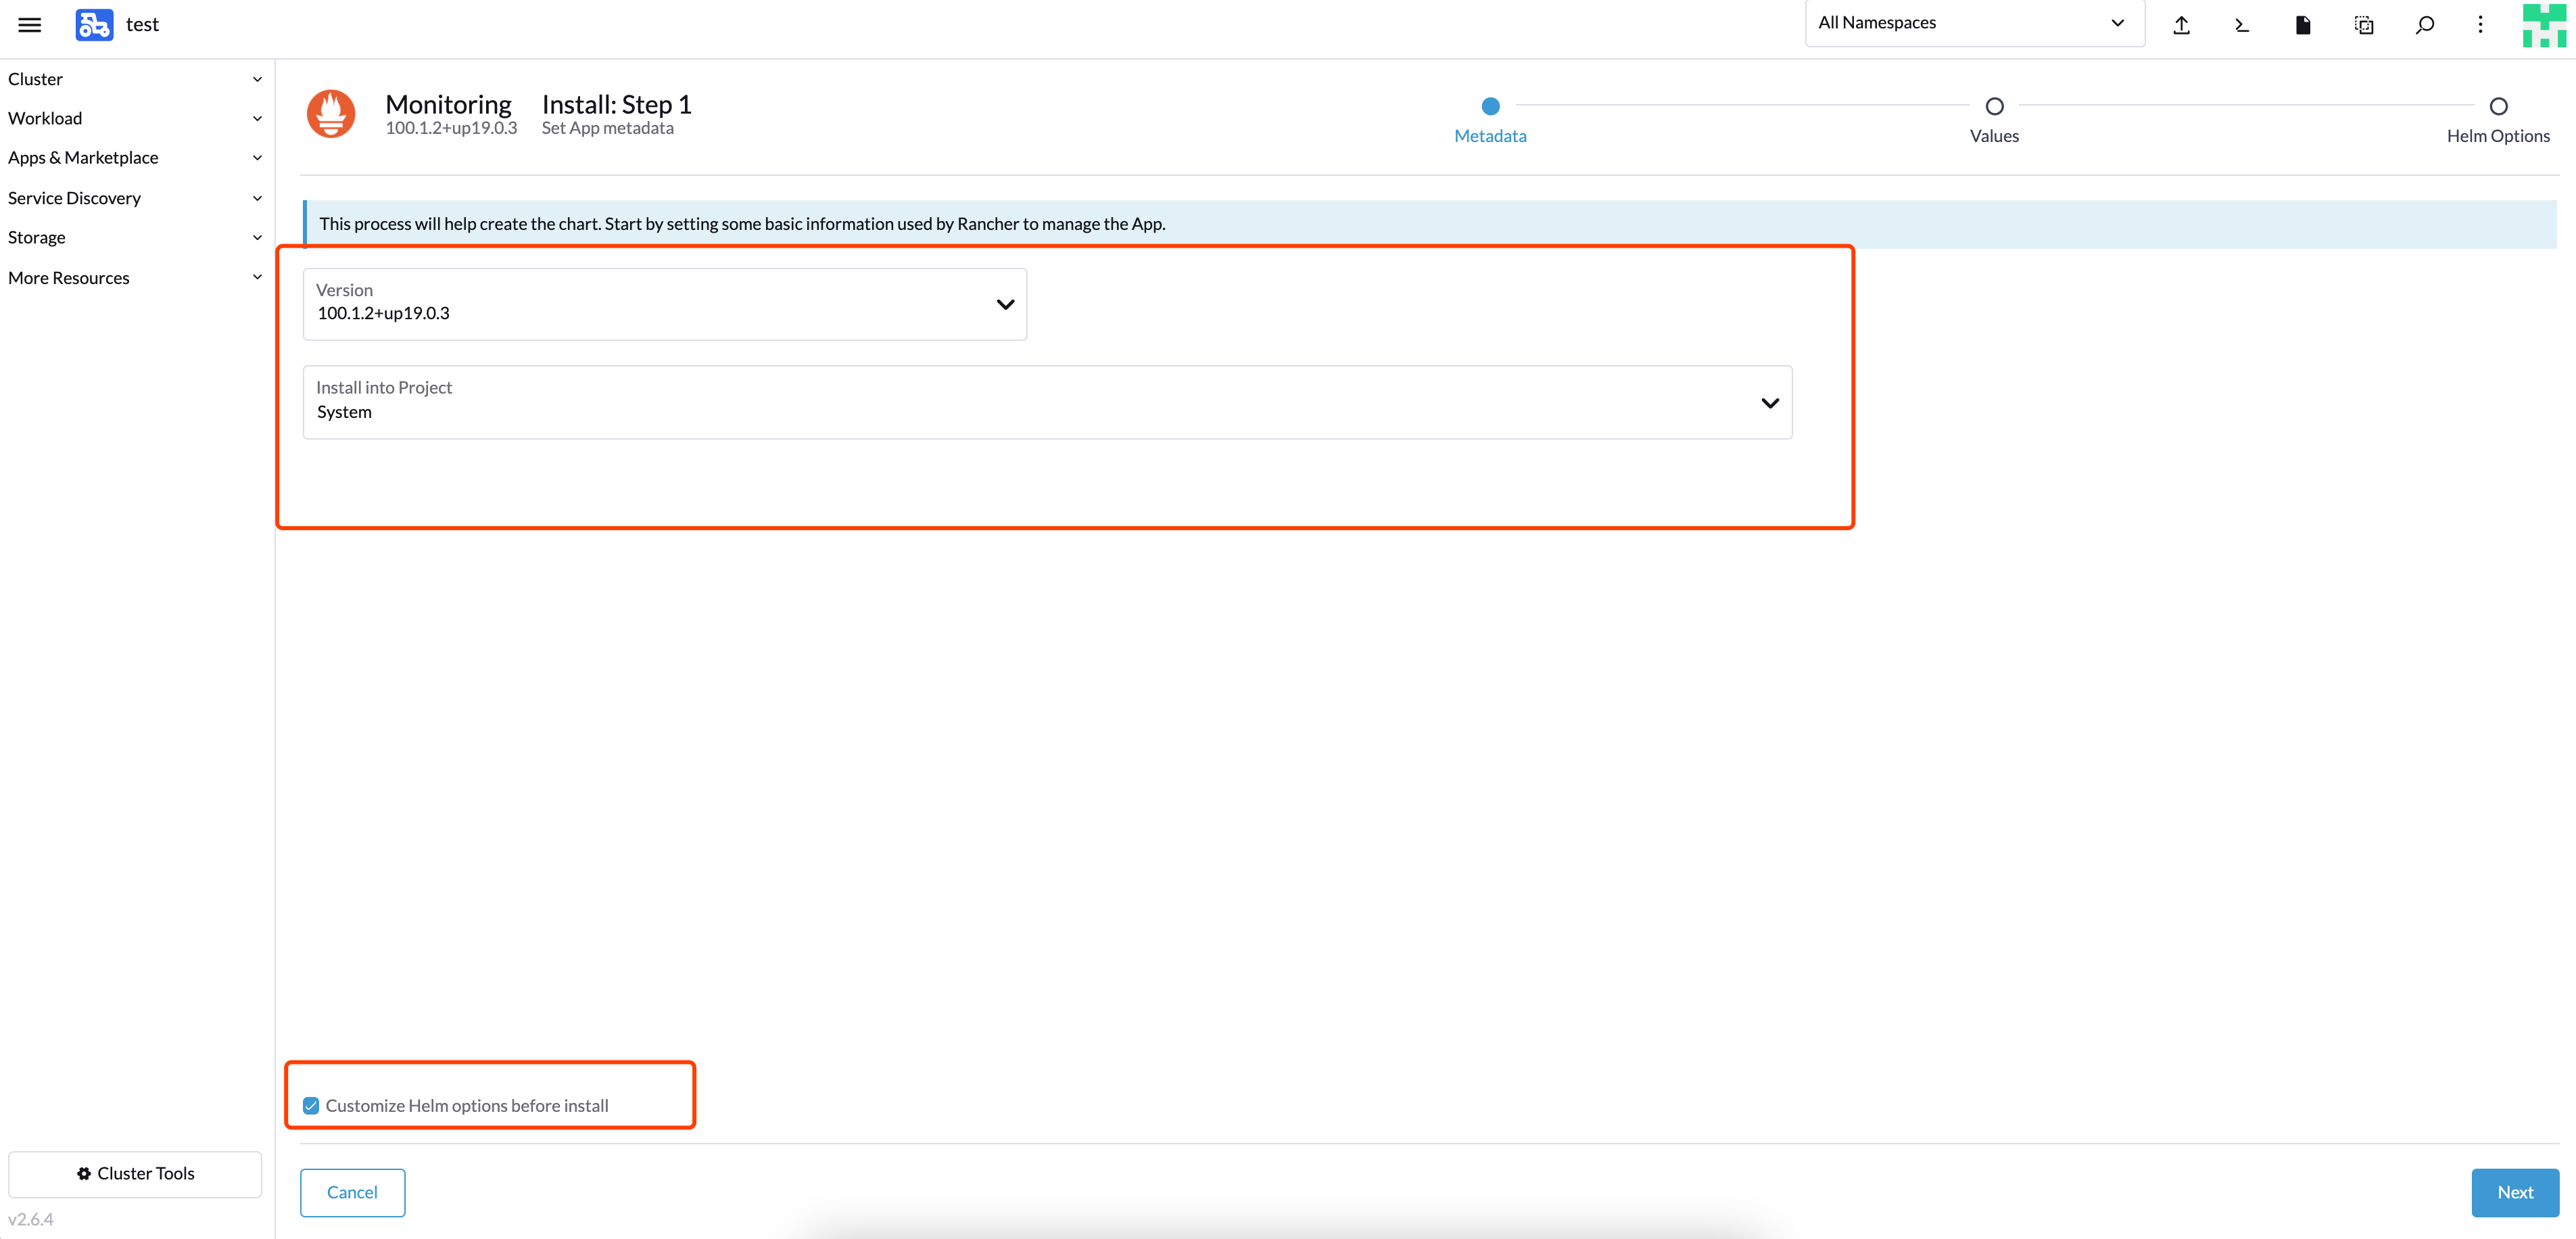The image size is (2576, 1239).
Task: Open the hamburger navigation menu
Action: (x=30, y=25)
